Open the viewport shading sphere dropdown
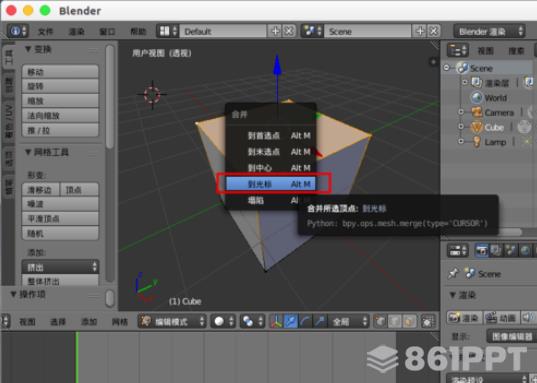Image resolution: width=537 pixels, height=383 pixels. click(223, 321)
